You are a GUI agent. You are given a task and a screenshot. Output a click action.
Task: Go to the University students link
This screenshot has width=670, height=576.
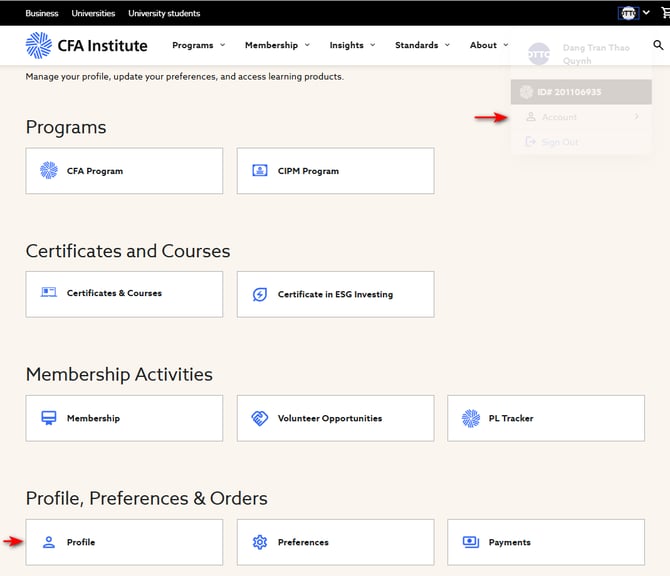point(164,13)
